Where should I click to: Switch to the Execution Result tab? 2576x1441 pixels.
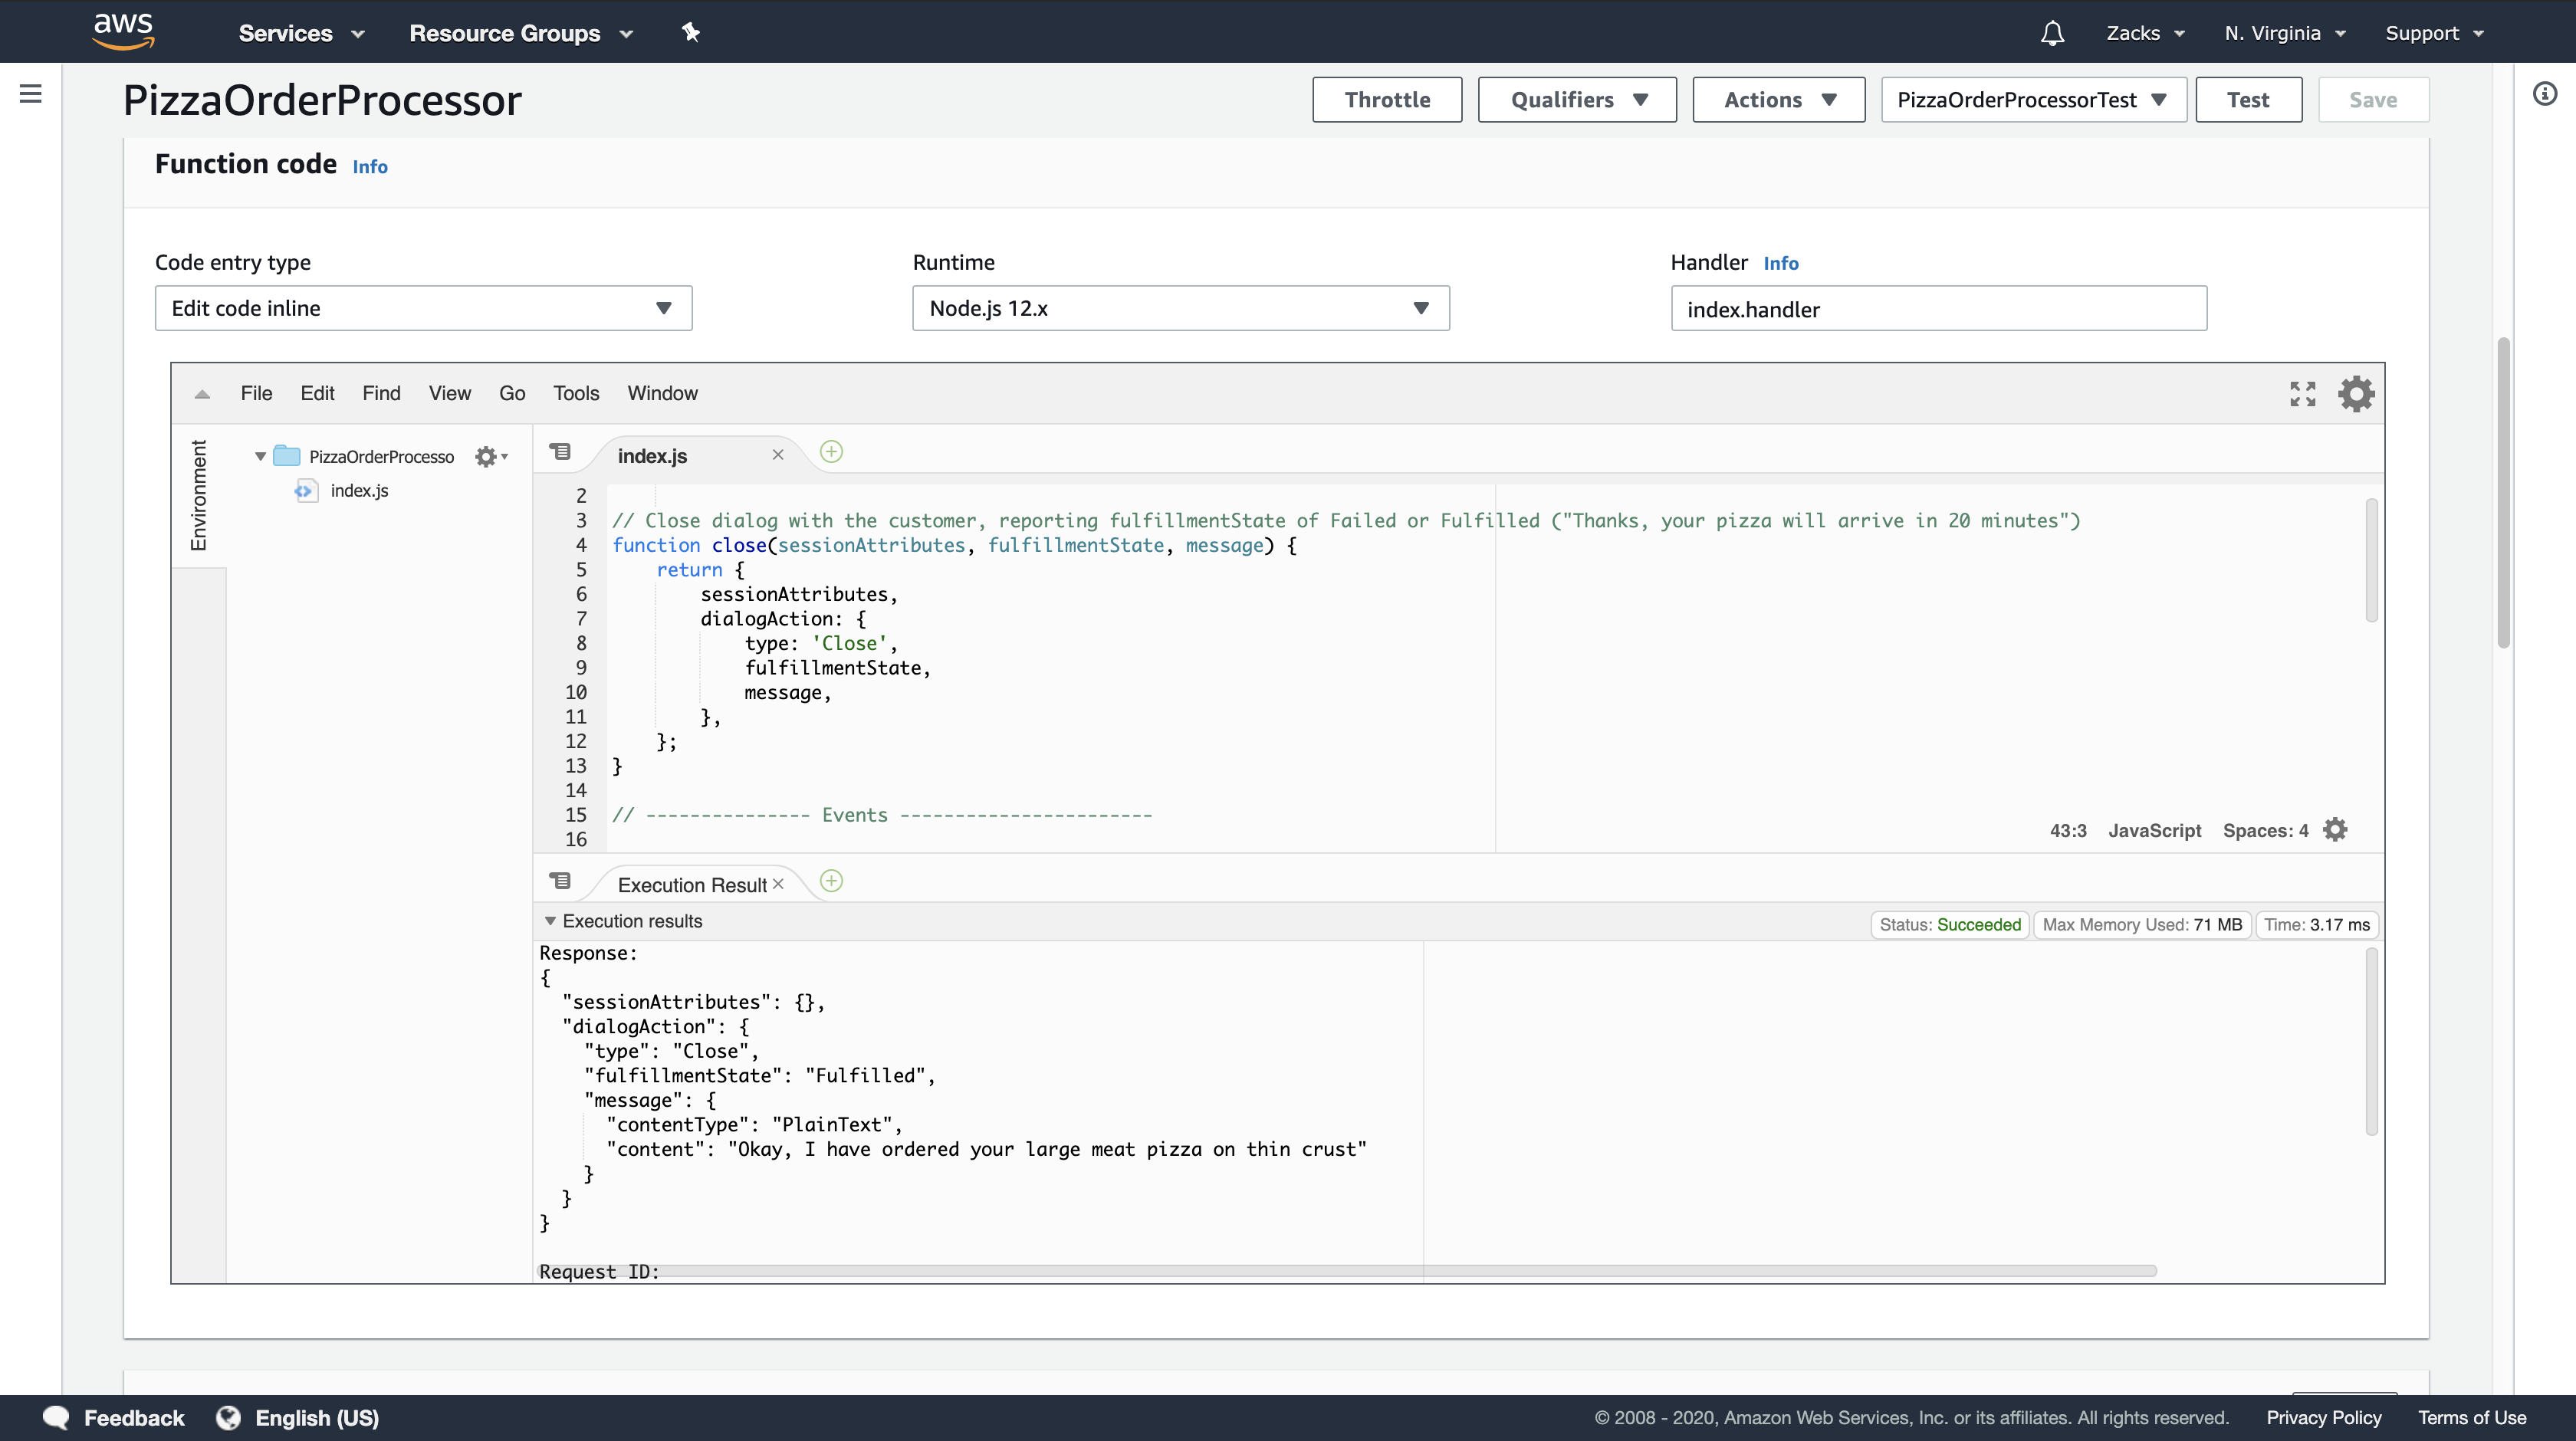[x=691, y=885]
